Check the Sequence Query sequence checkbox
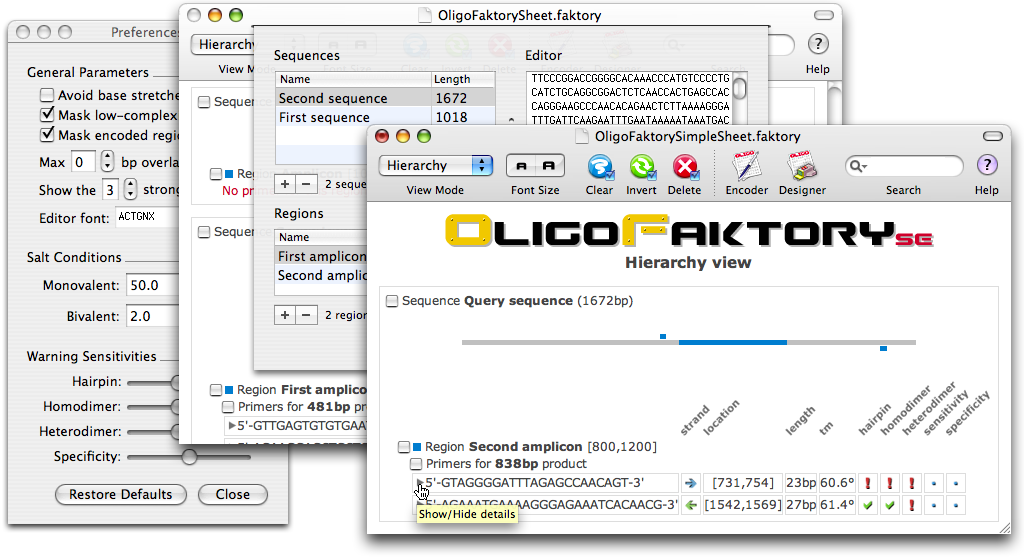This screenshot has height=557, width=1024. click(x=392, y=301)
